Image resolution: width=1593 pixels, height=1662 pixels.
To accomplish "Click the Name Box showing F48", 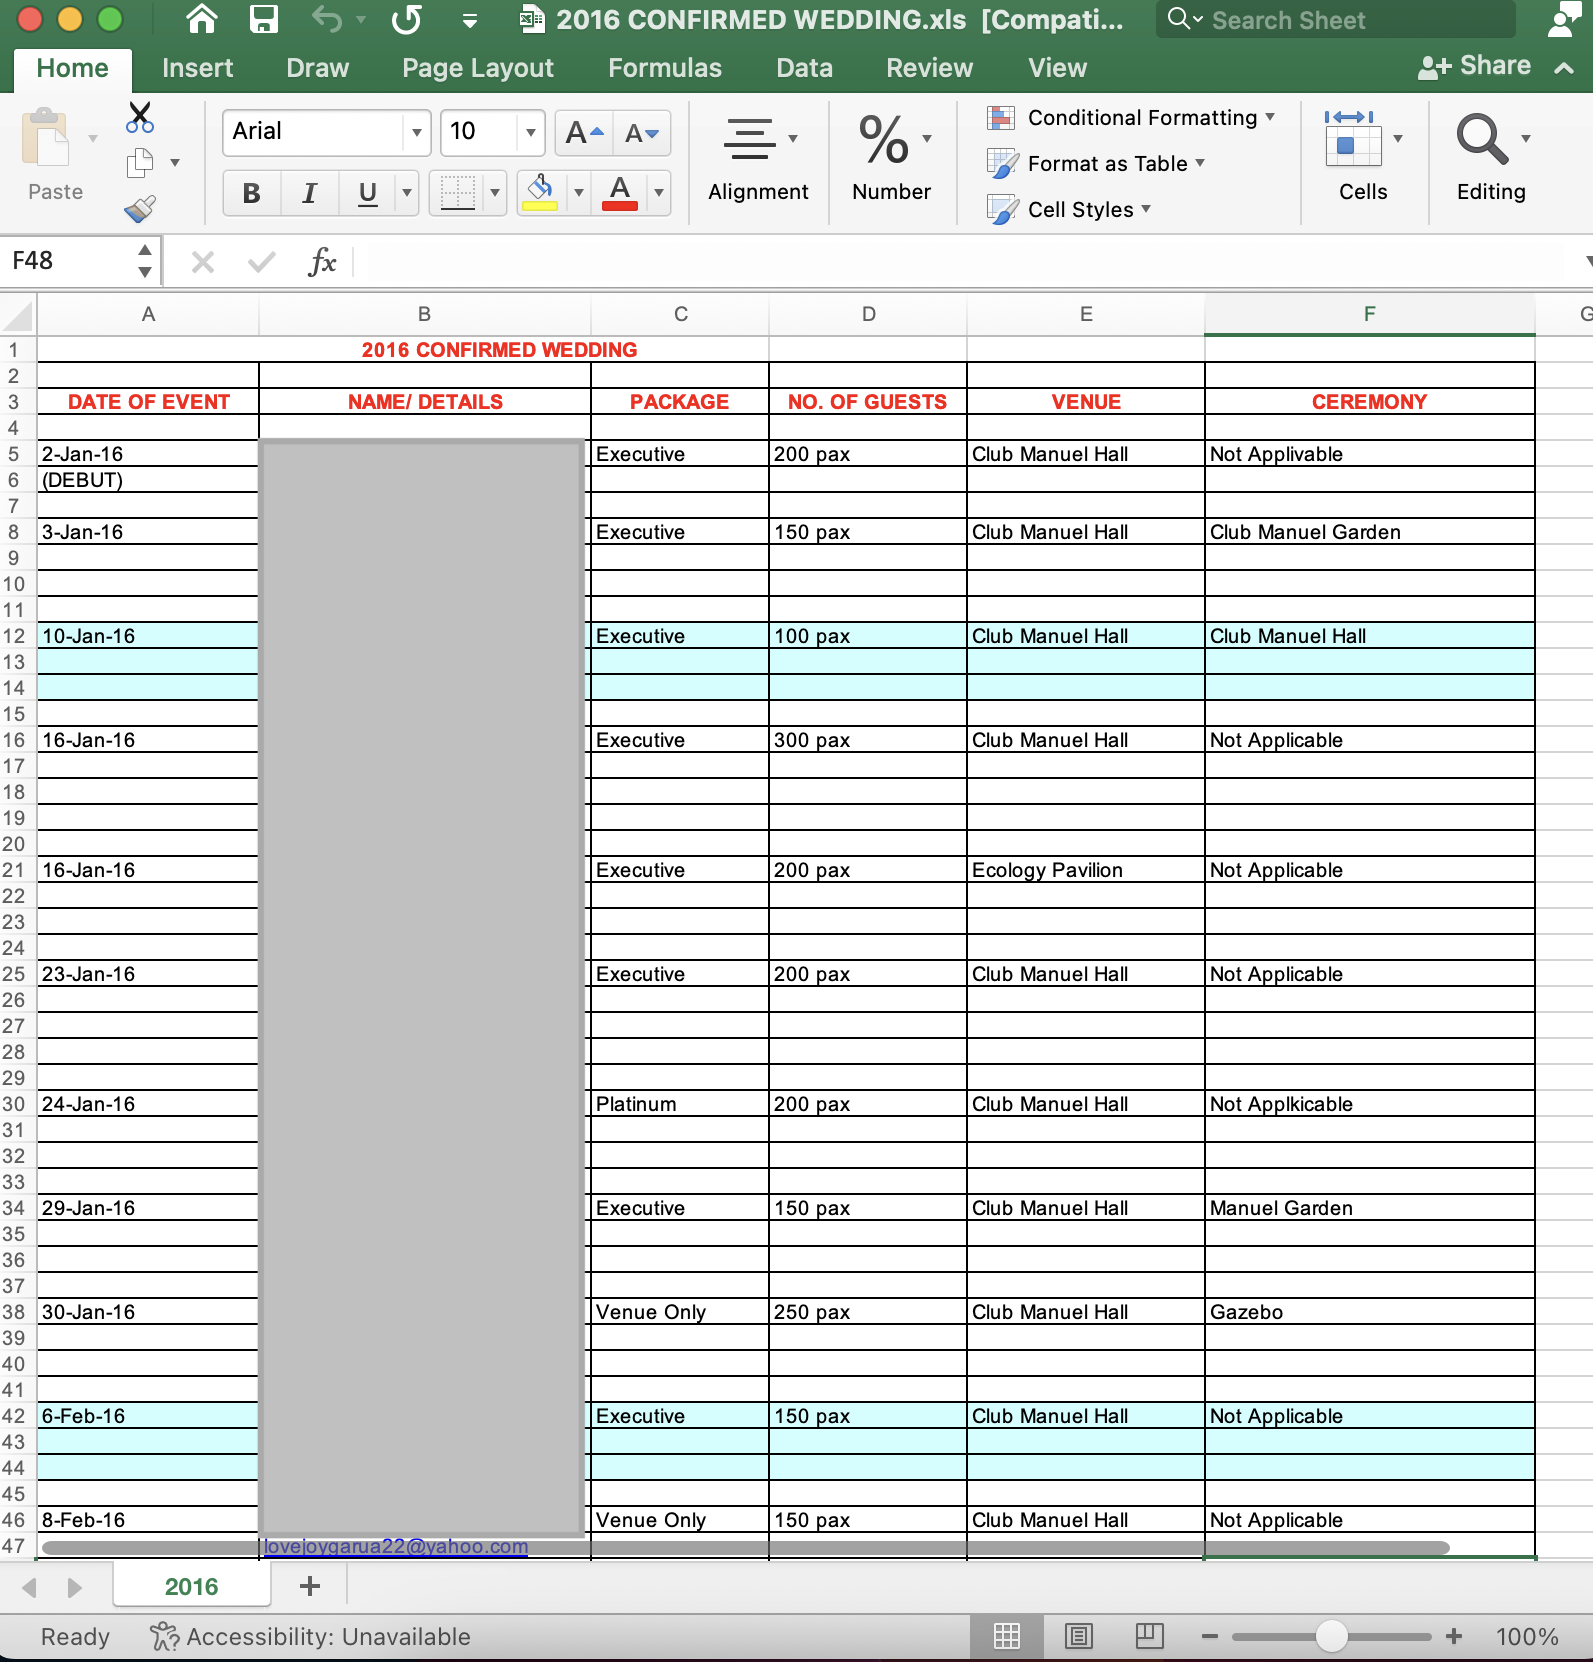I will [x=66, y=261].
